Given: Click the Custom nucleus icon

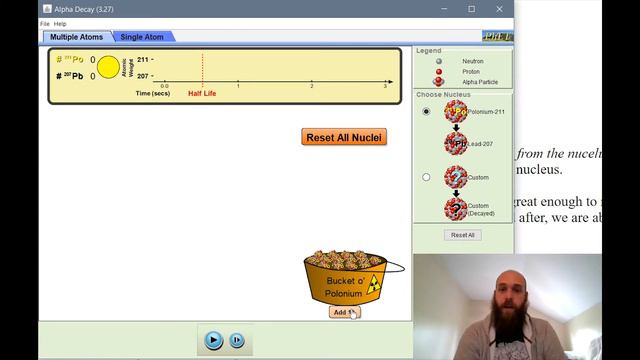Looking at the screenshot, I should click(456, 177).
